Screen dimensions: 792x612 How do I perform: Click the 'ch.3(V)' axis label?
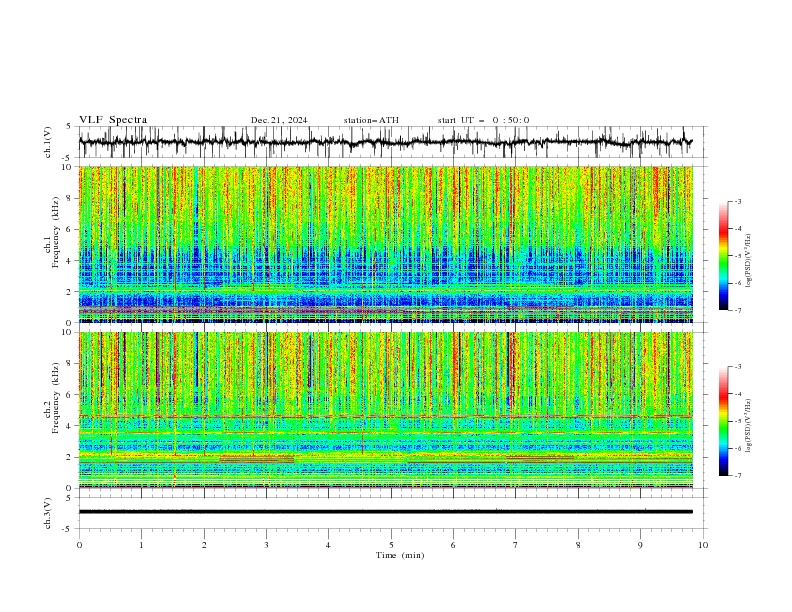coord(48,513)
